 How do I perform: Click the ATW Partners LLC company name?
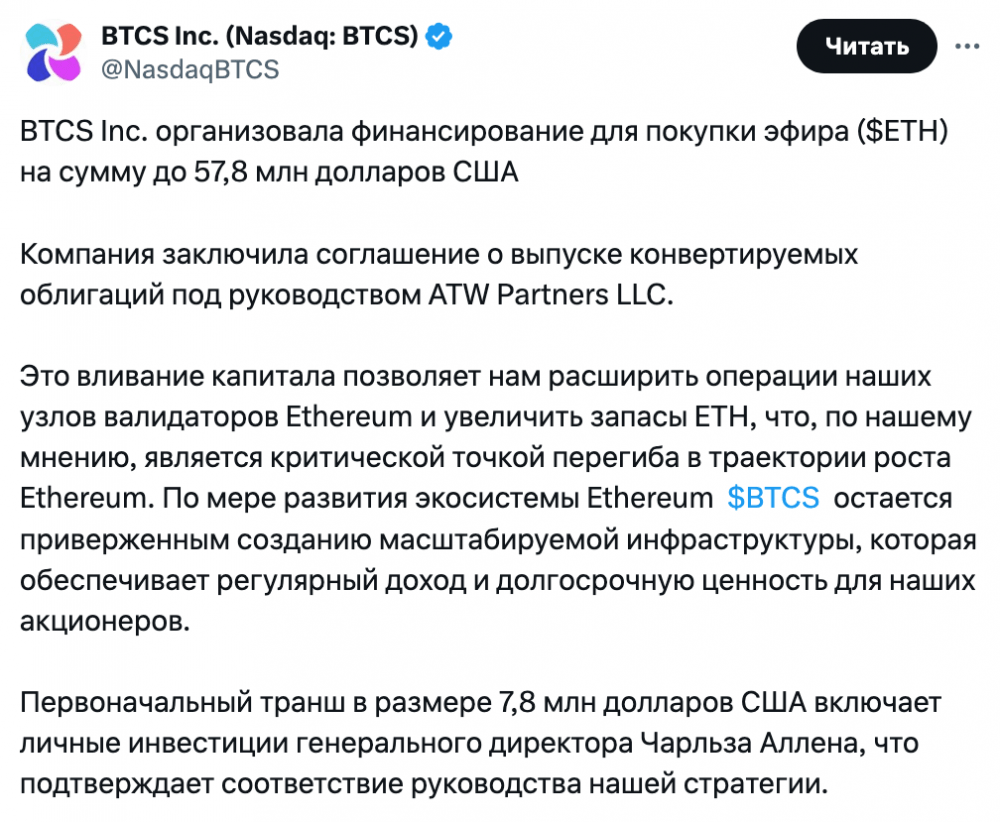click(x=551, y=294)
